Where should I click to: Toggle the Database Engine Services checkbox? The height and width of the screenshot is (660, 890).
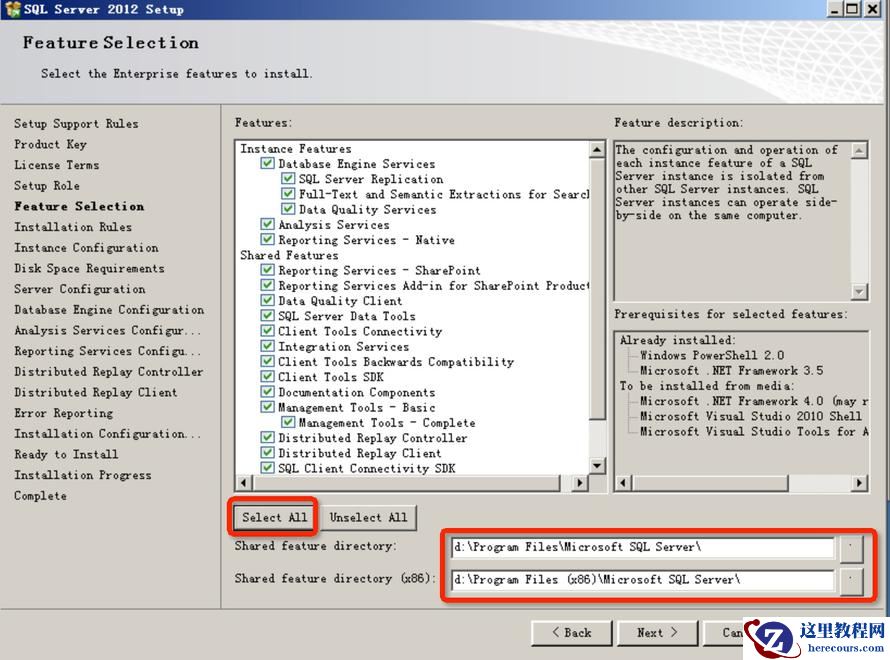tap(267, 163)
